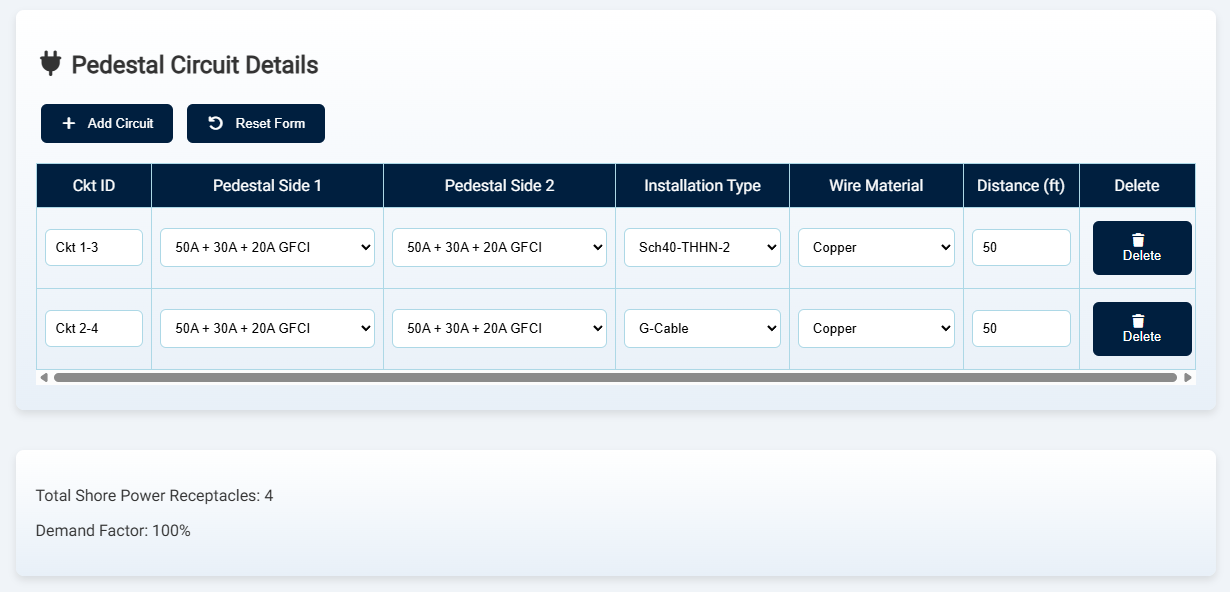1230x592 pixels.
Task: Click the scrollbar left arrow
Action: (x=43, y=378)
